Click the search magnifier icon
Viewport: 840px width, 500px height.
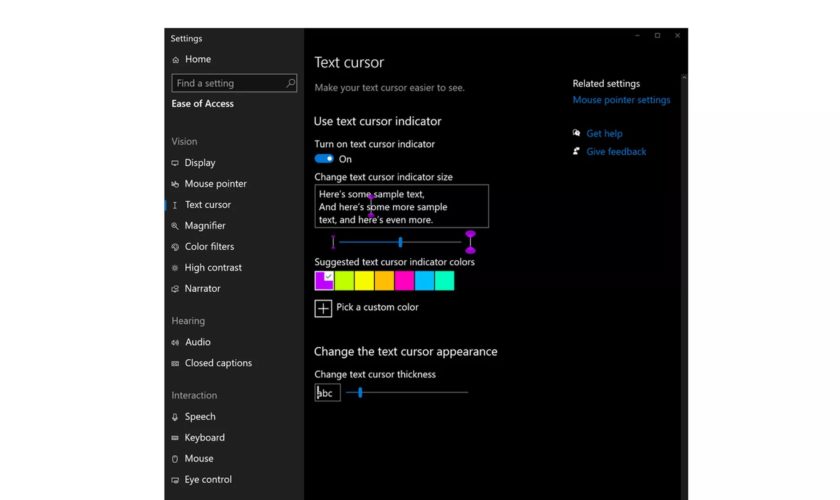(291, 84)
